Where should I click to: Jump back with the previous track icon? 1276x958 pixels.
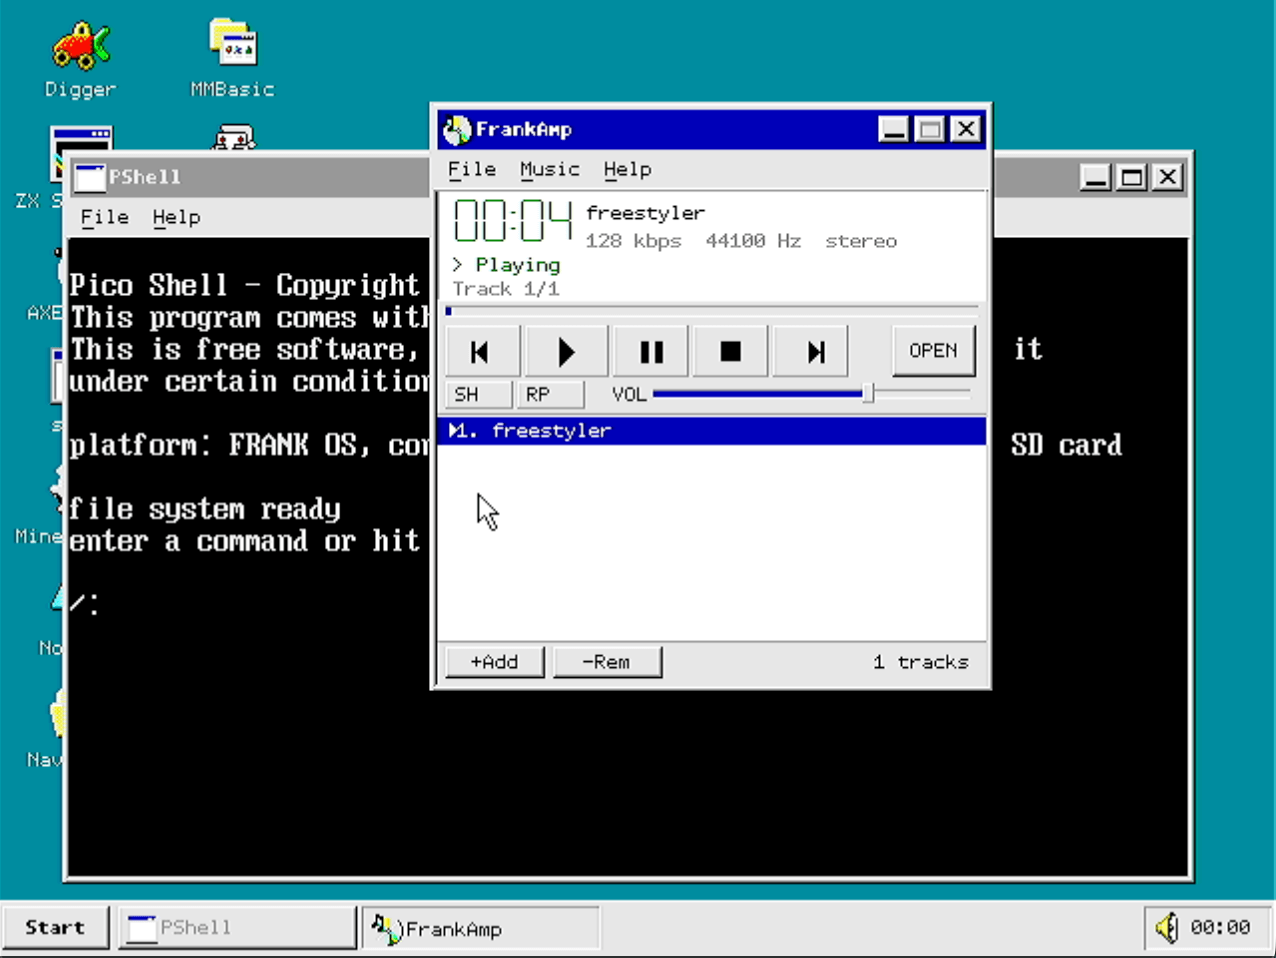point(482,350)
